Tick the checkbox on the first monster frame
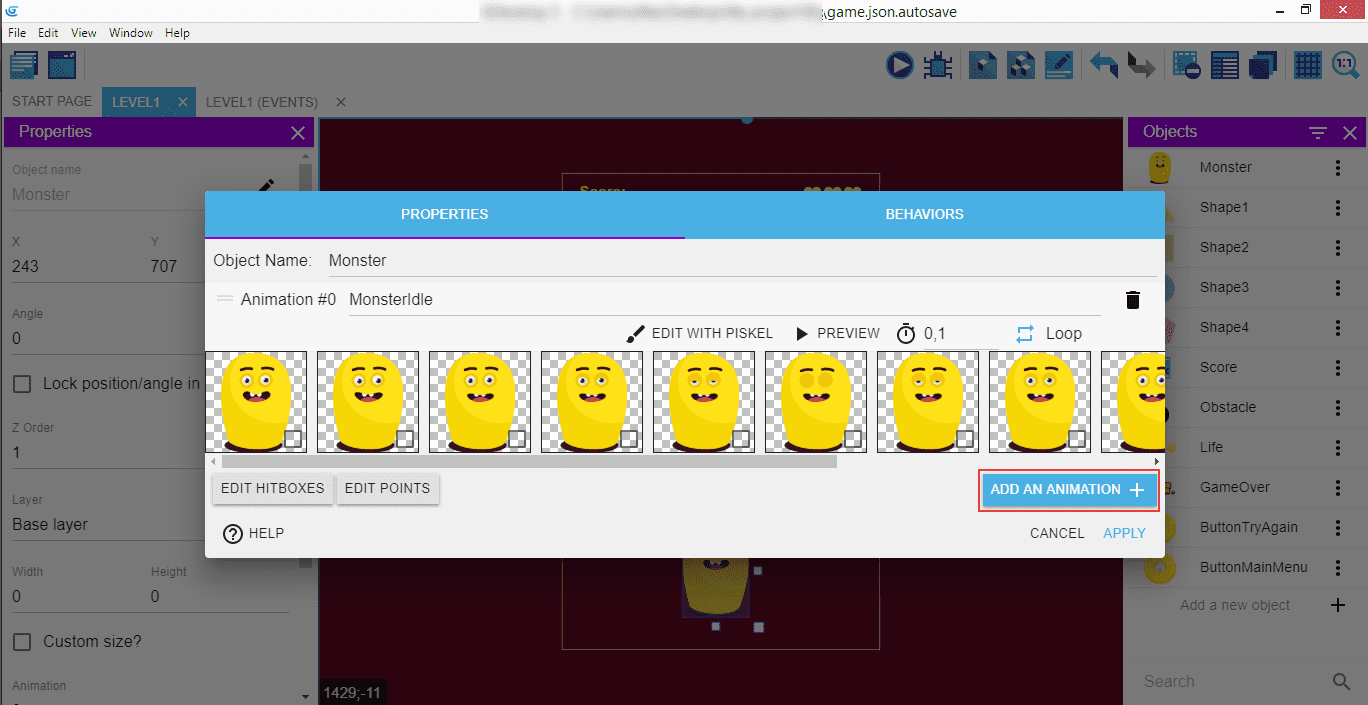Image resolution: width=1368 pixels, height=705 pixels. coord(293,438)
